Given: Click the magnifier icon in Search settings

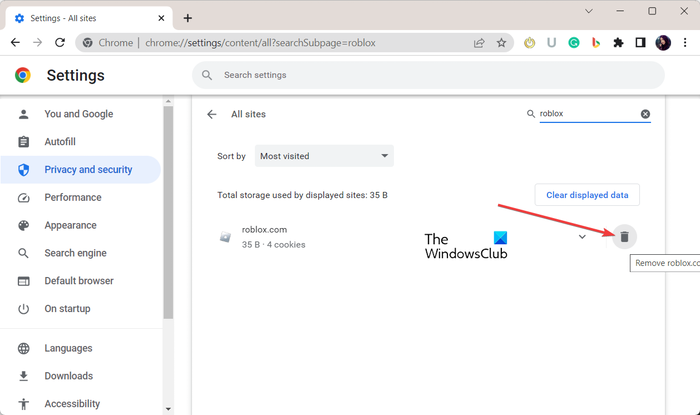Looking at the screenshot, I should click(207, 75).
